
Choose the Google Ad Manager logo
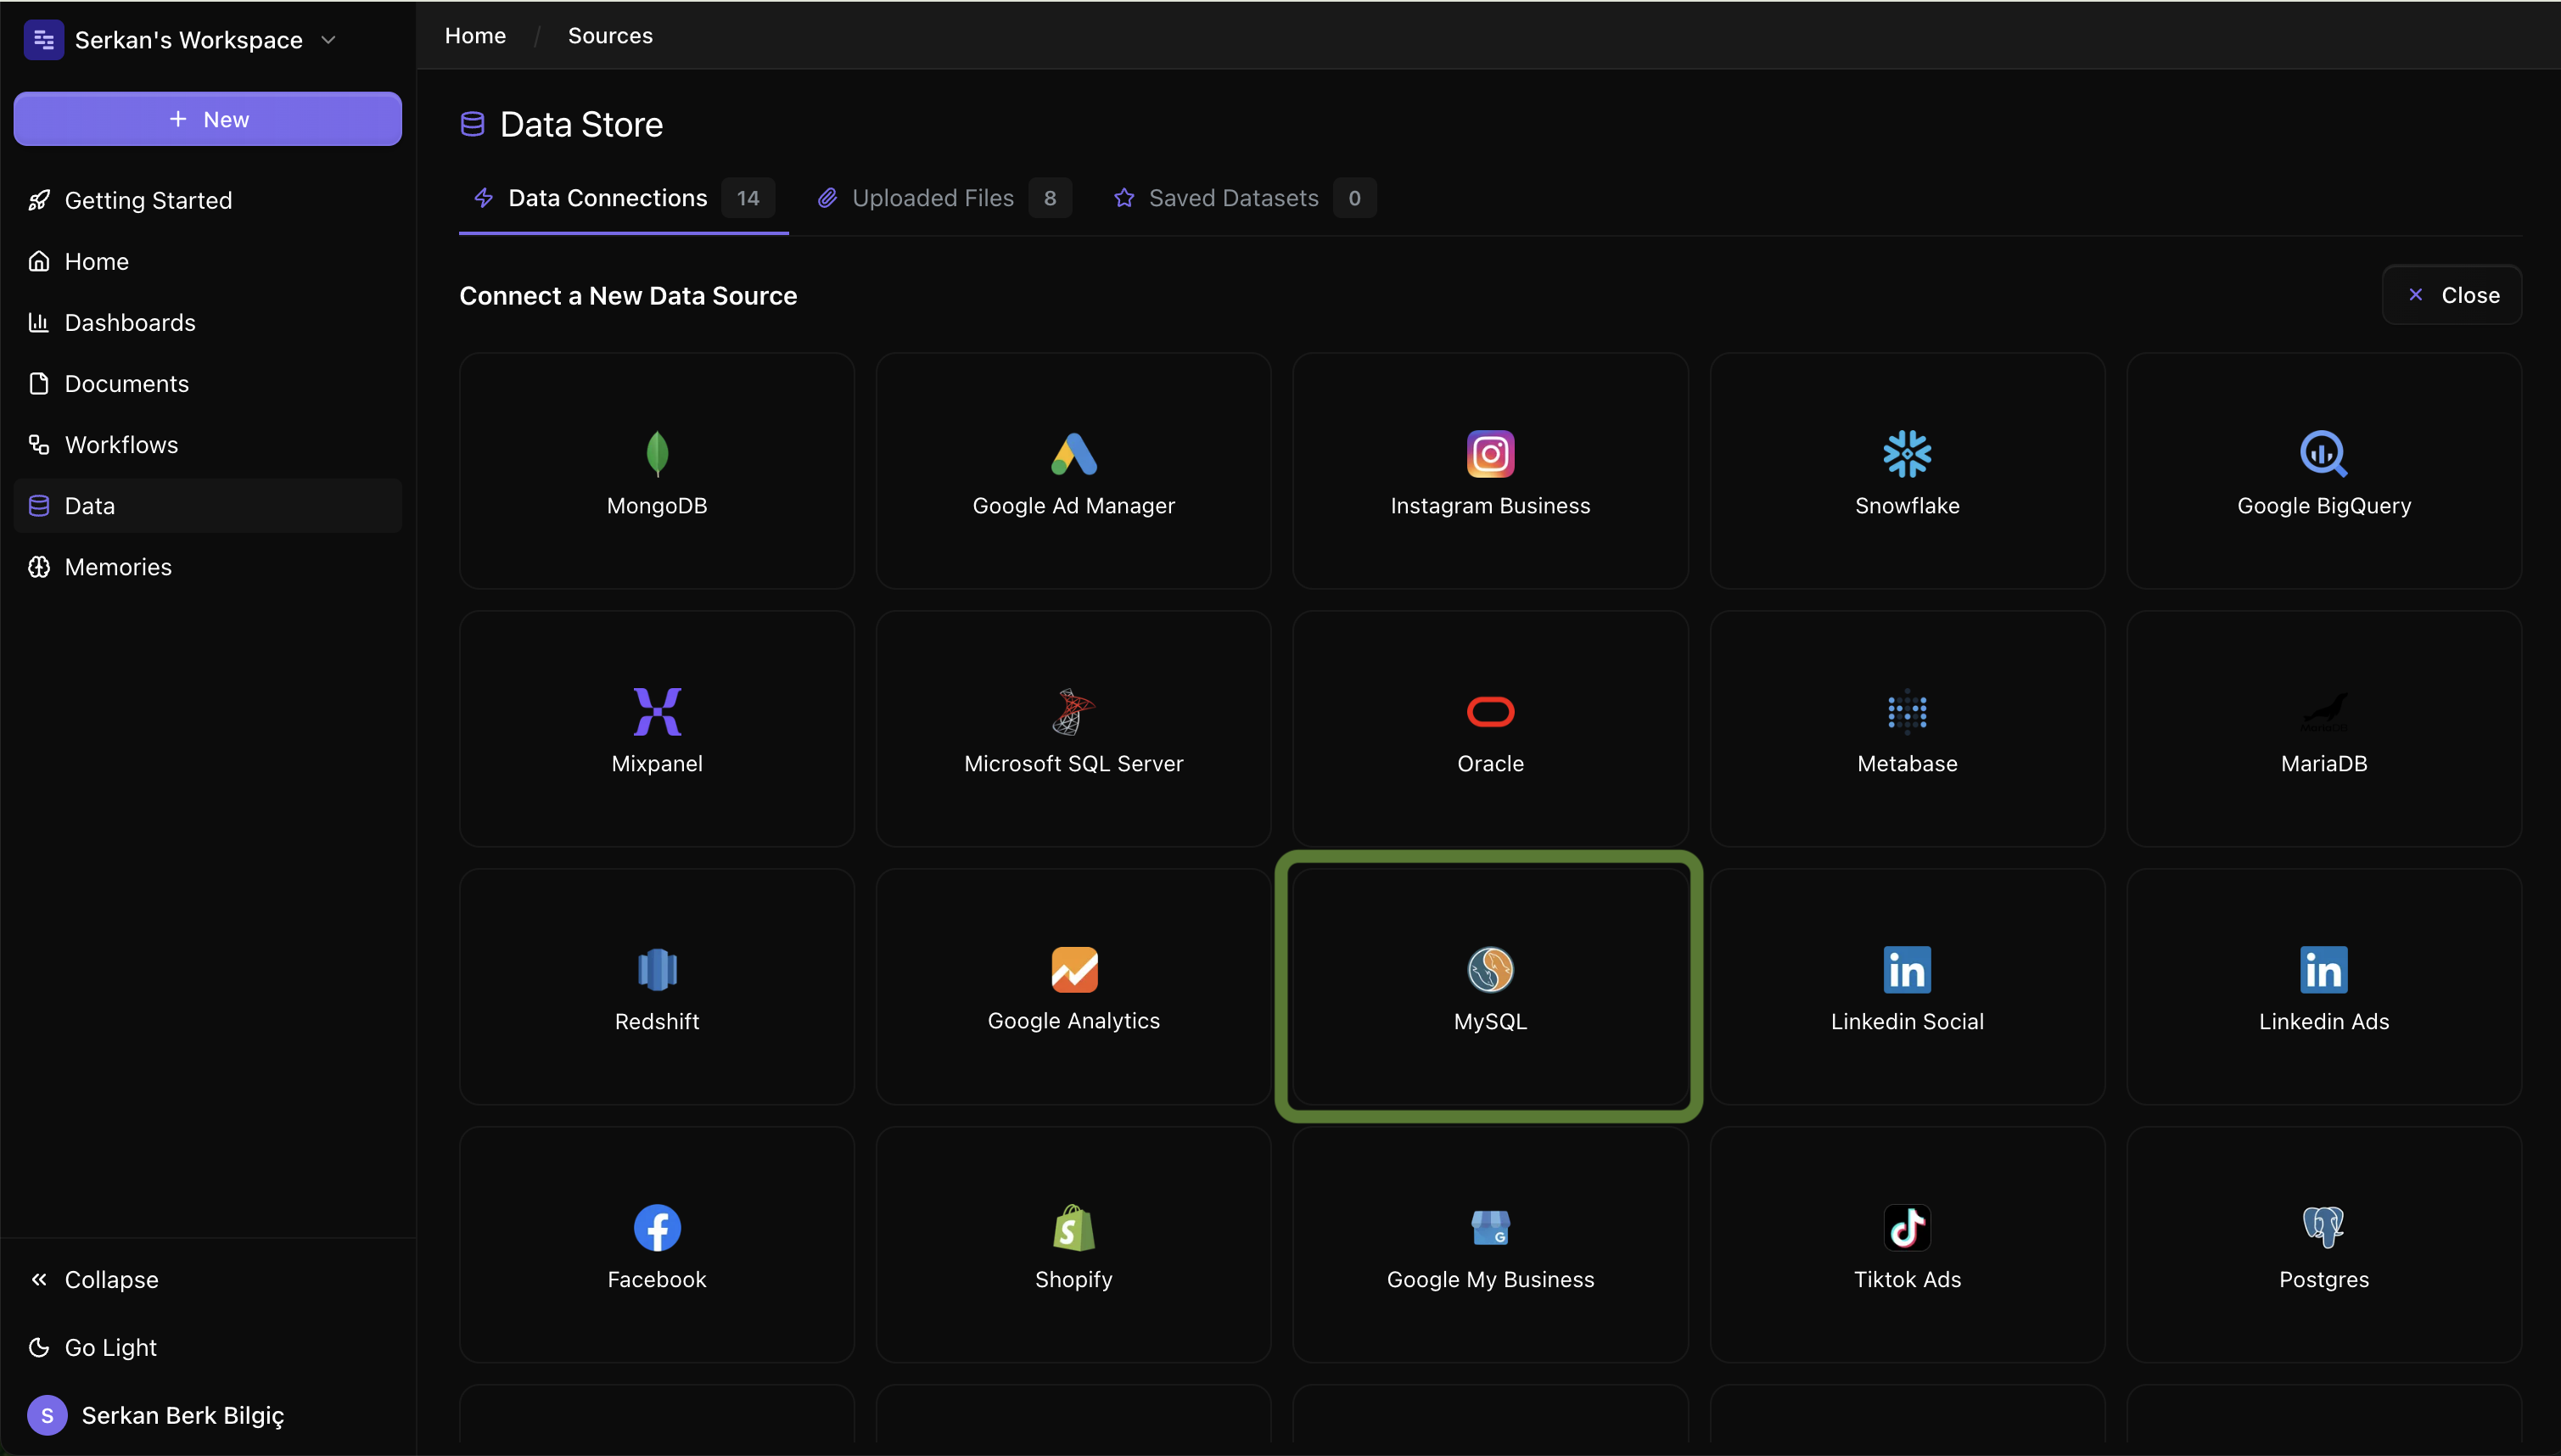click(1074, 454)
